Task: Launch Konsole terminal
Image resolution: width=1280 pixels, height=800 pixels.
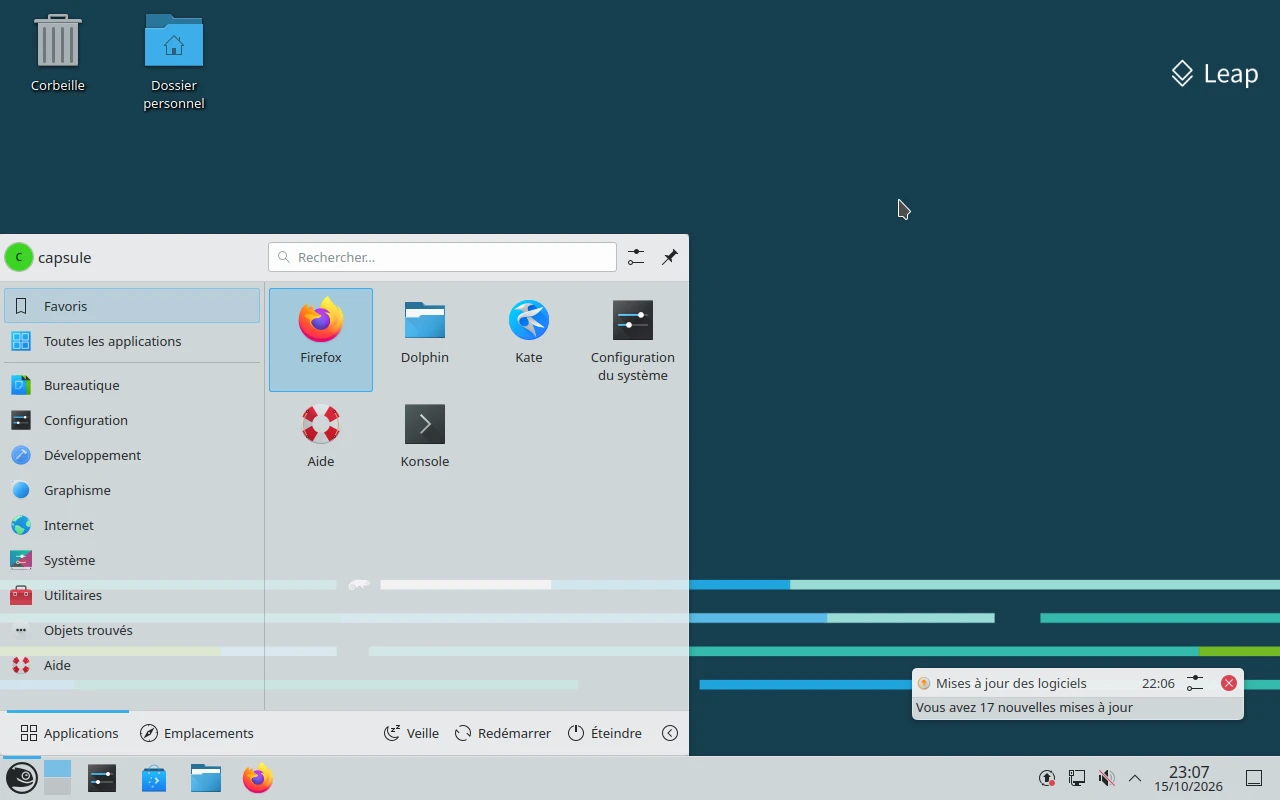Action: [x=425, y=443]
